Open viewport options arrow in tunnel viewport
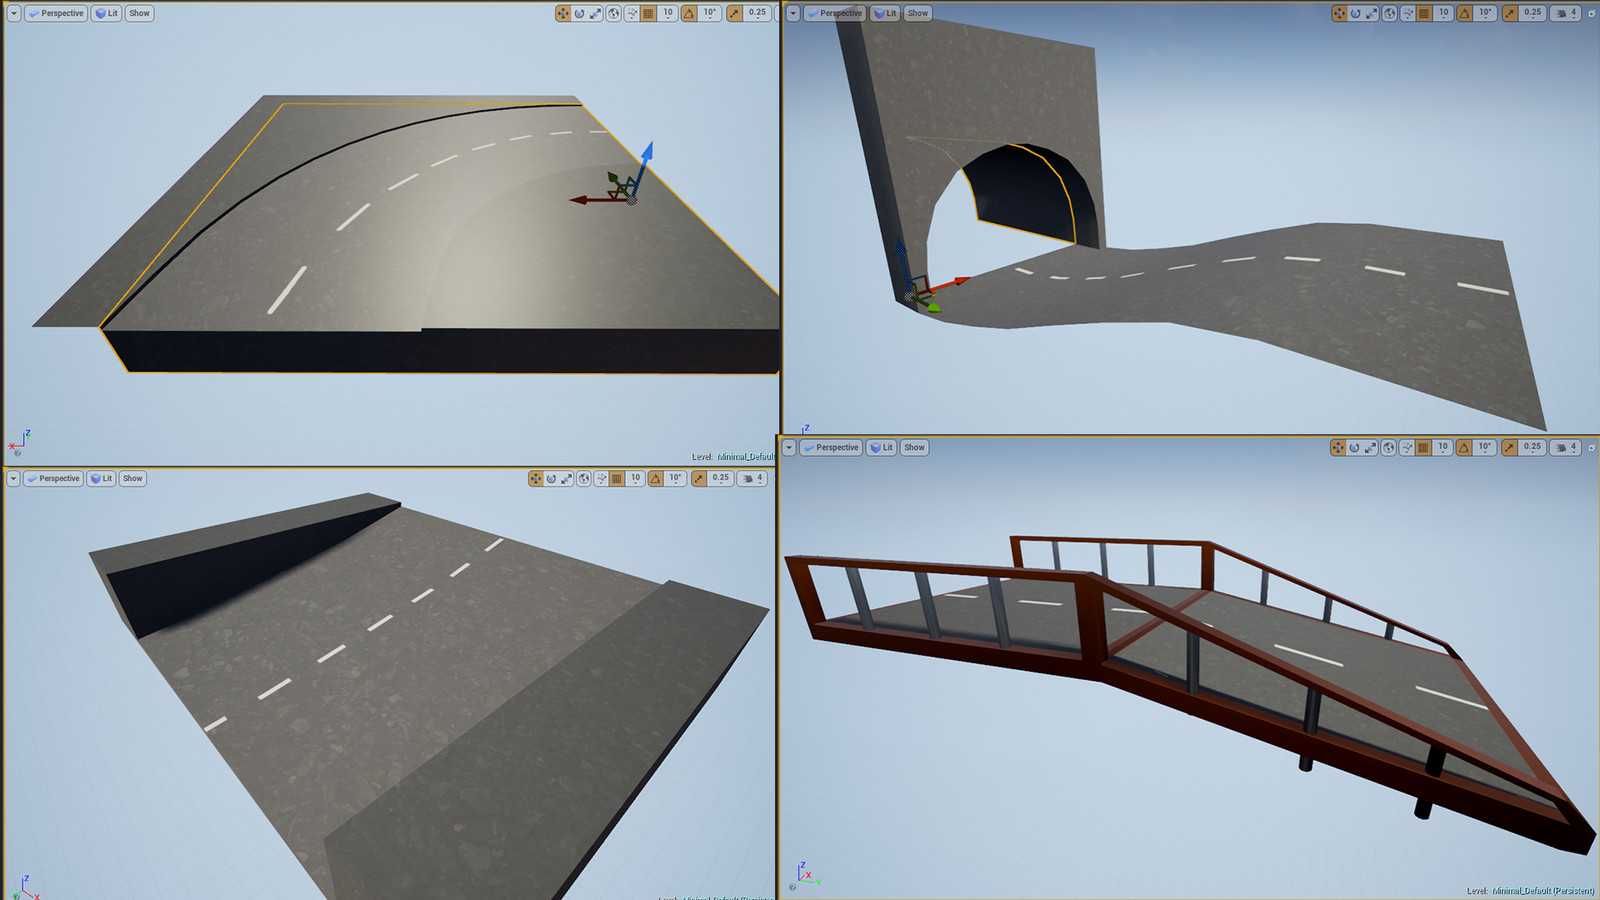Viewport: 1600px width, 900px height. click(792, 13)
